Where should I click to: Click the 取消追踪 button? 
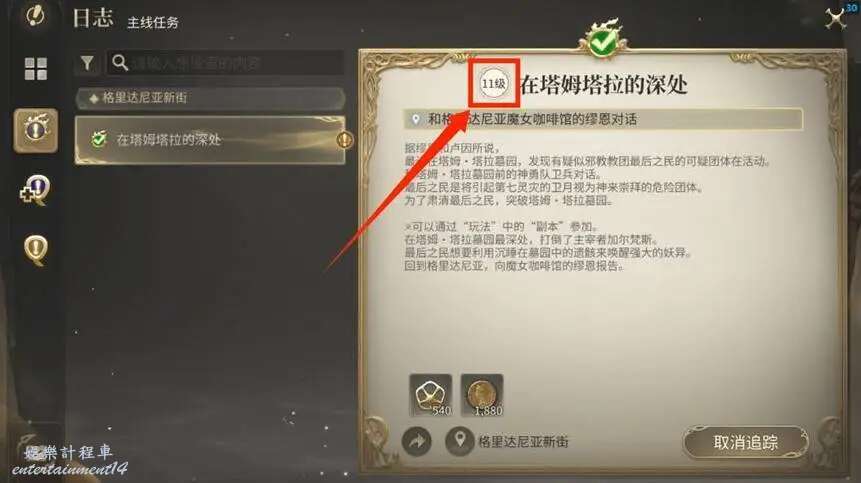[x=746, y=442]
